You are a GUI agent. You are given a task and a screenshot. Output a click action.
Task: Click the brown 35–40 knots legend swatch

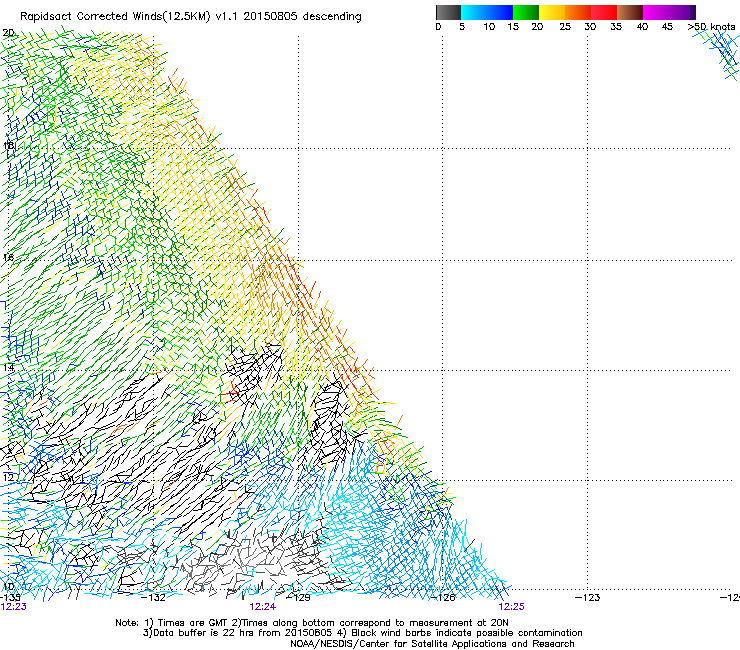click(630, 12)
